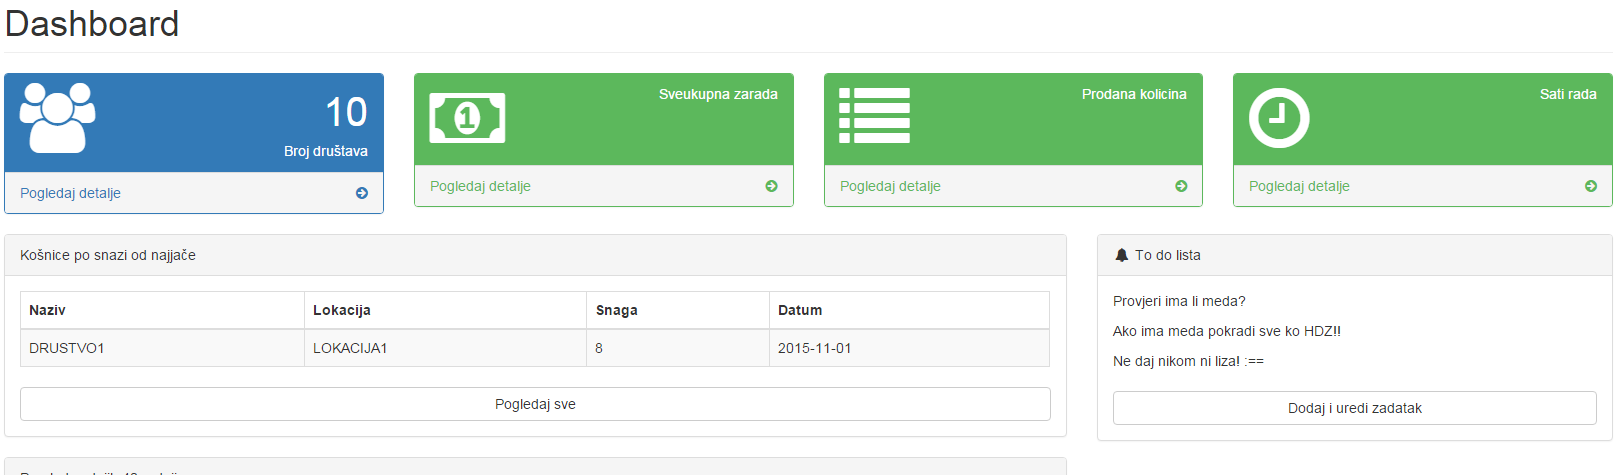1624x475 pixels.
Task: Click the bell icon beside To do lista
Action: 1121,255
